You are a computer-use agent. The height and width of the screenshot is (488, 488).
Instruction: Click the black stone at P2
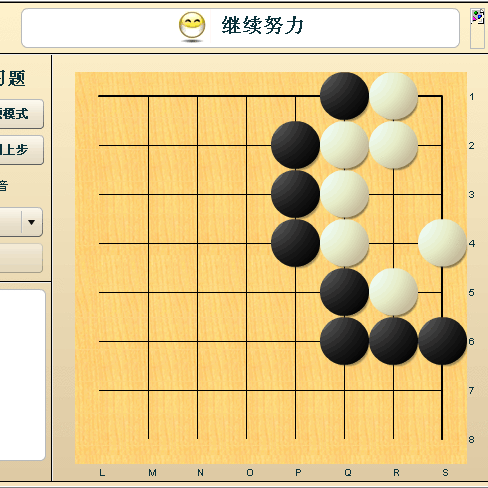(x=295, y=145)
